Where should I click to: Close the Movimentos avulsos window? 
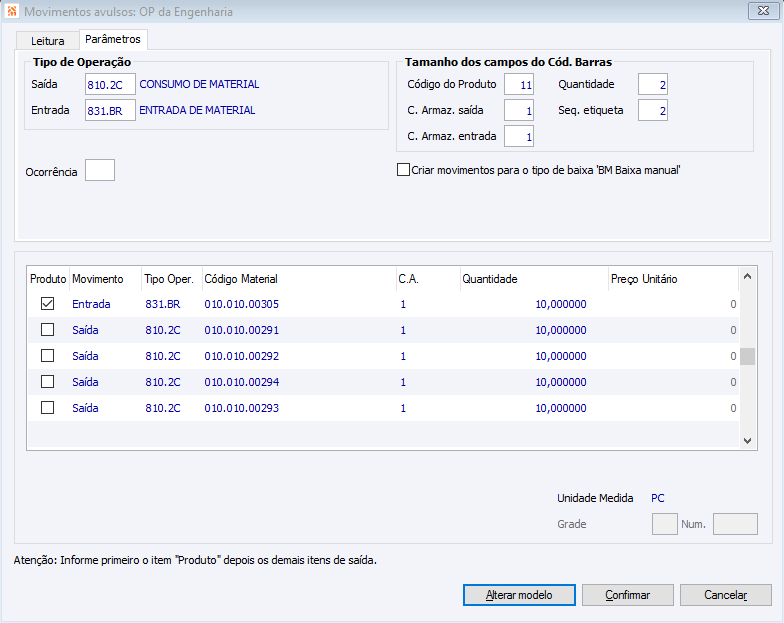point(762,11)
